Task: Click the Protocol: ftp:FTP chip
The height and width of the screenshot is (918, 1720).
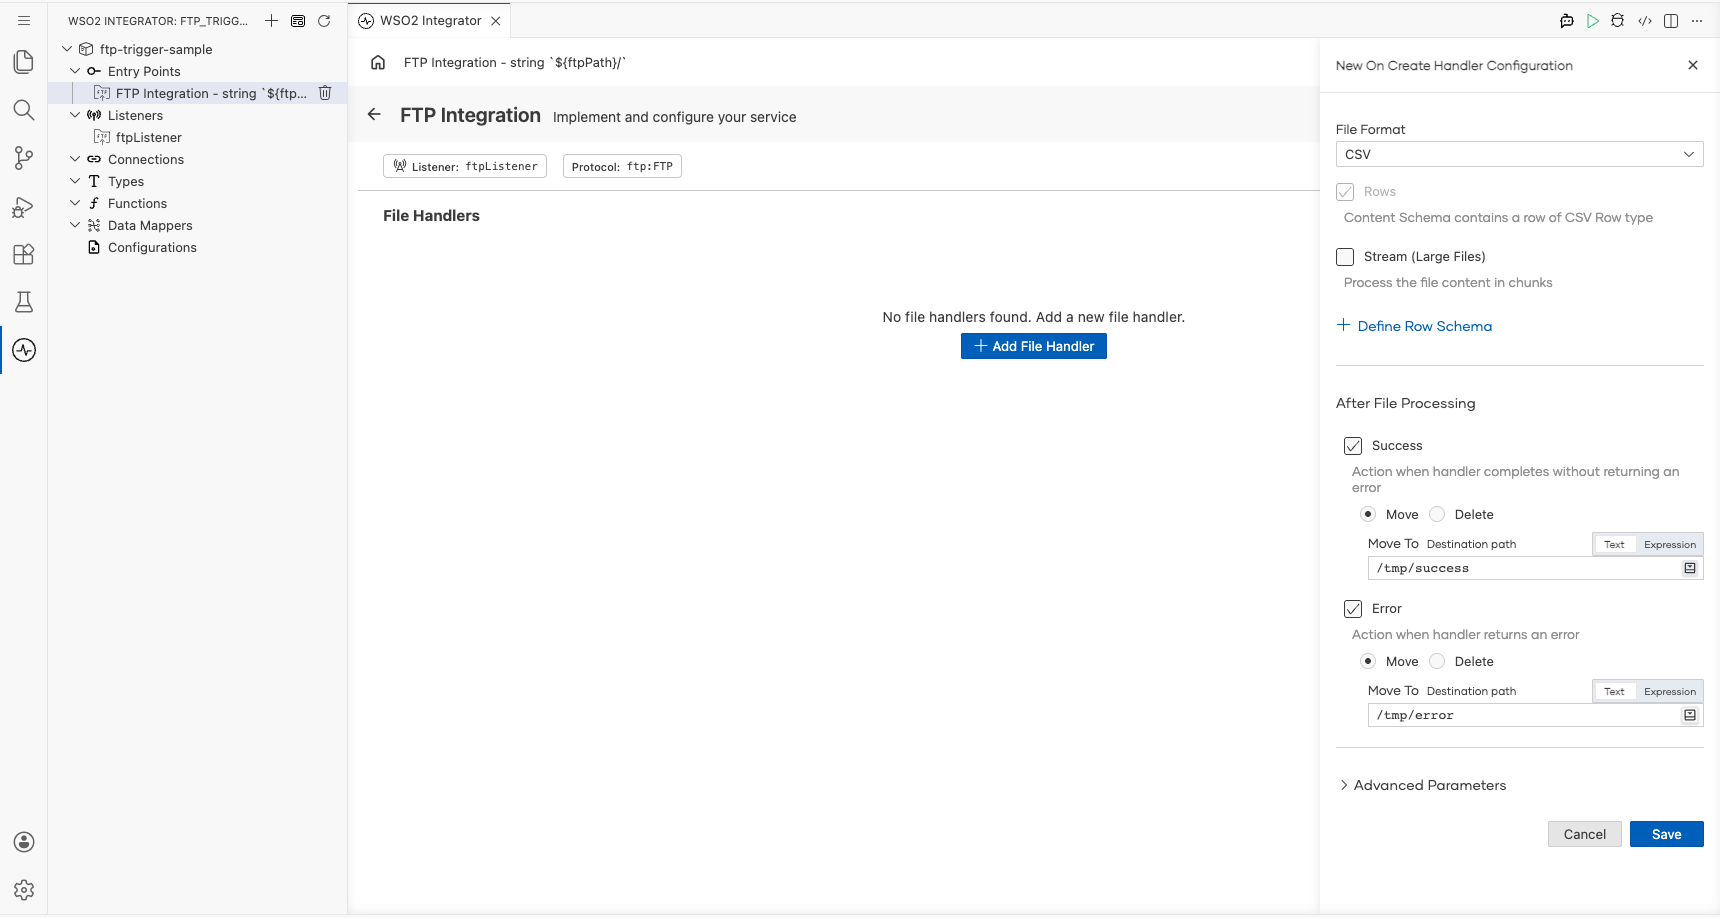Action: coord(622,166)
